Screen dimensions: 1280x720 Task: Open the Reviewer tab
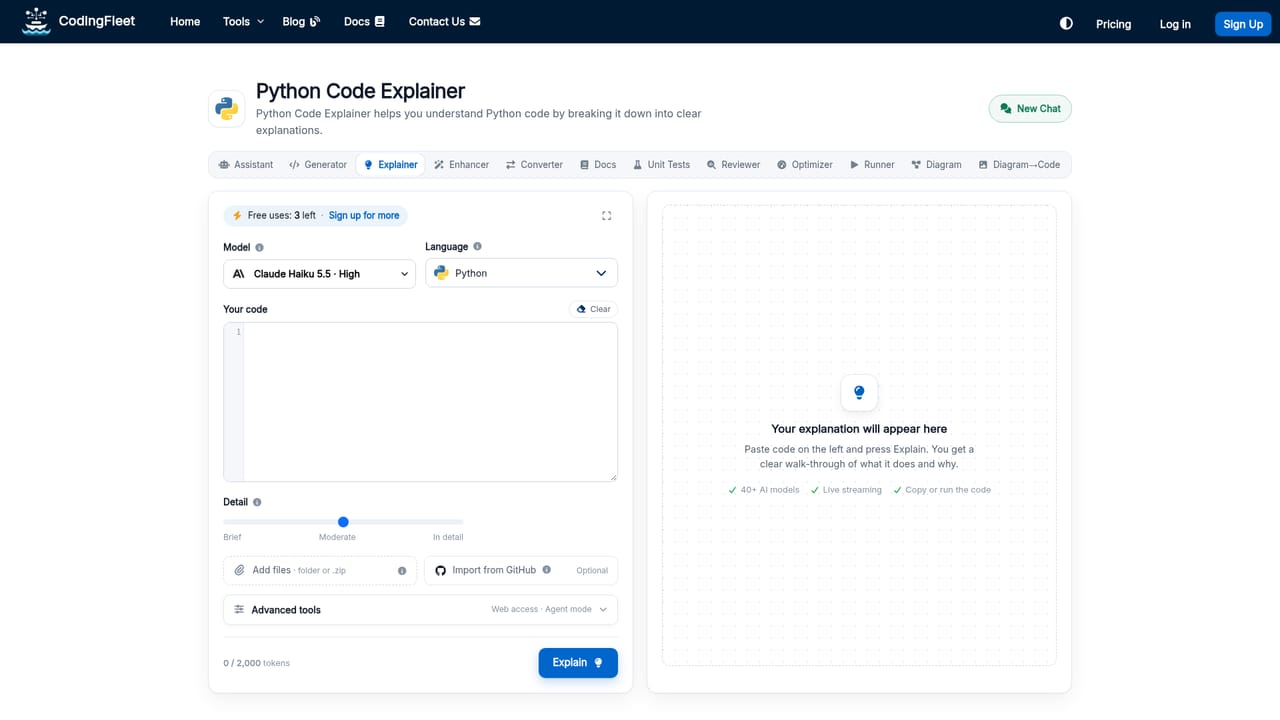(x=733, y=165)
